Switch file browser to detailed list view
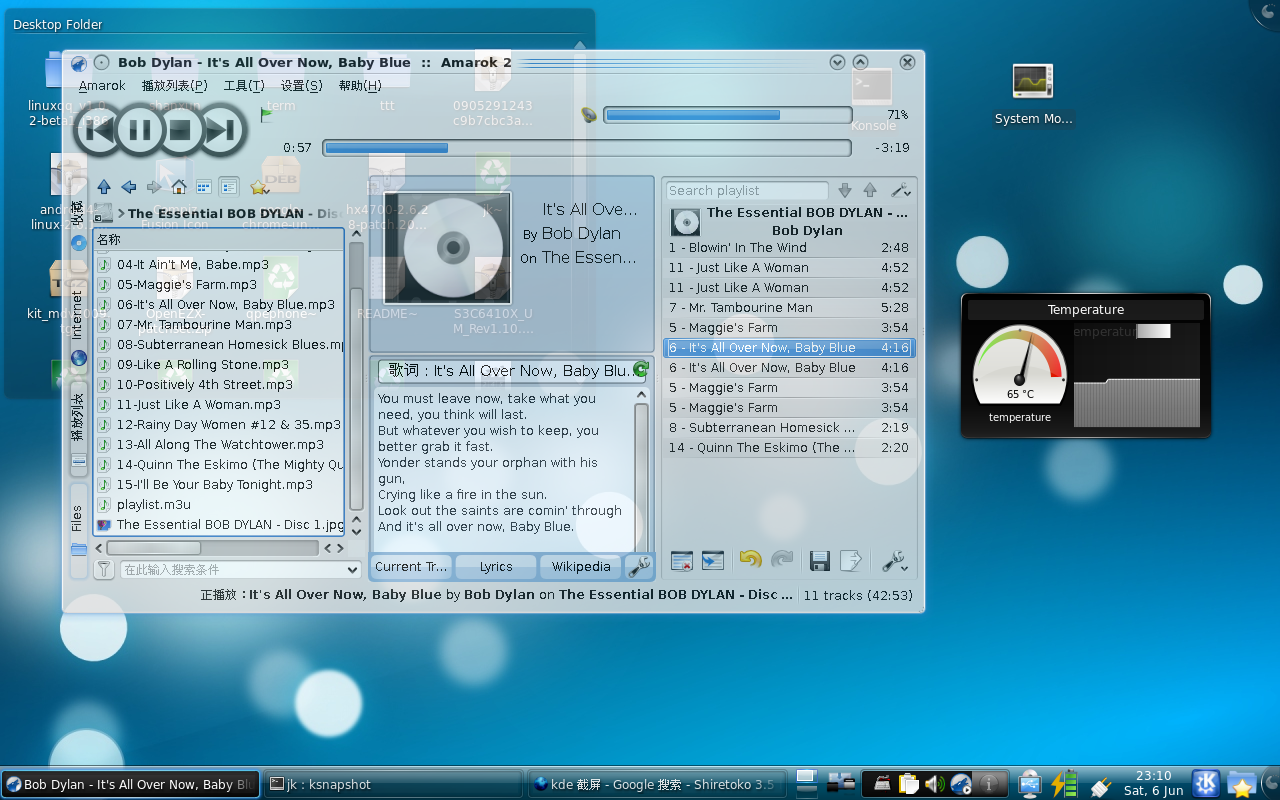This screenshot has height=800, width=1280. point(229,187)
